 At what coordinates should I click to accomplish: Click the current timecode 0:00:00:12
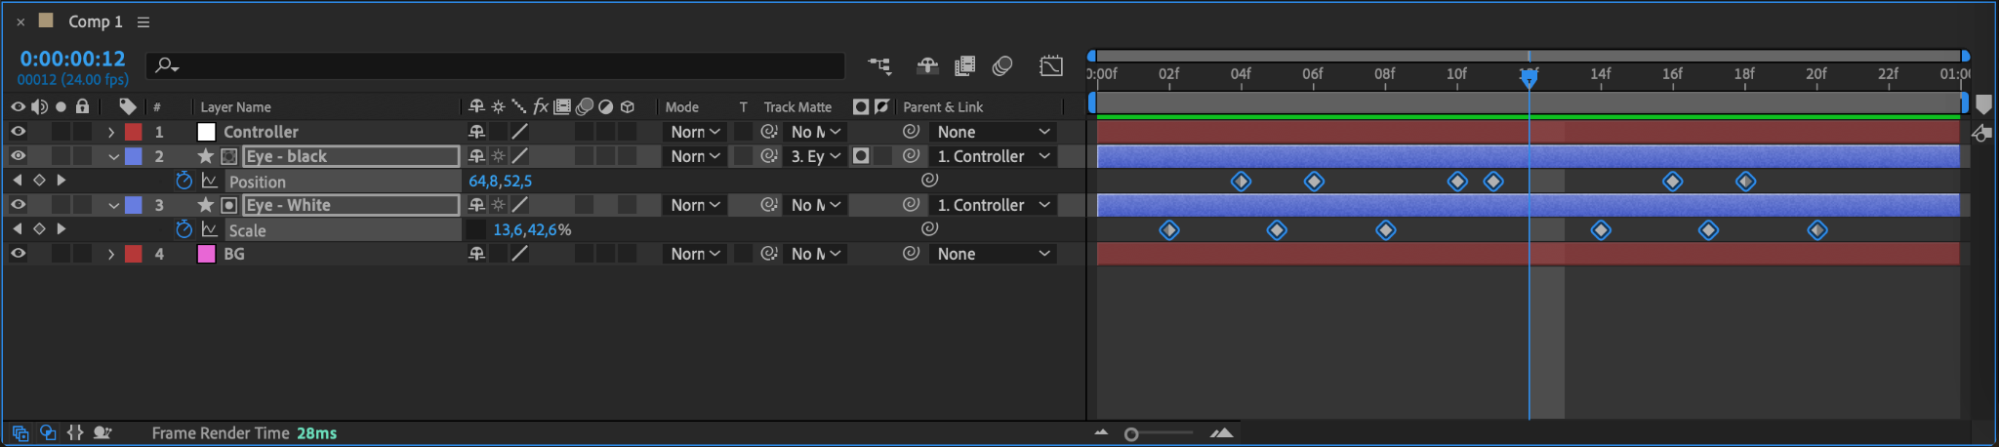point(72,59)
